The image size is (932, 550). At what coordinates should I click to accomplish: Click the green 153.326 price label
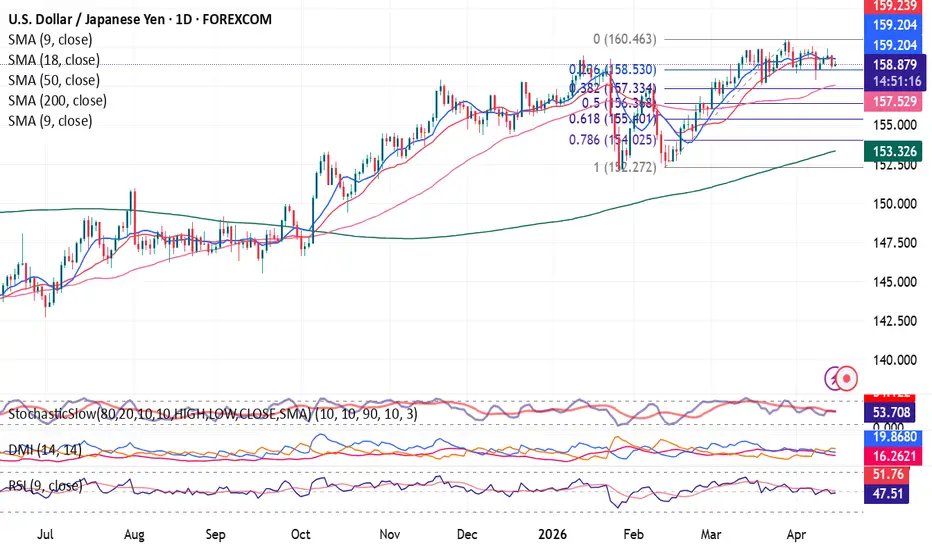point(893,151)
